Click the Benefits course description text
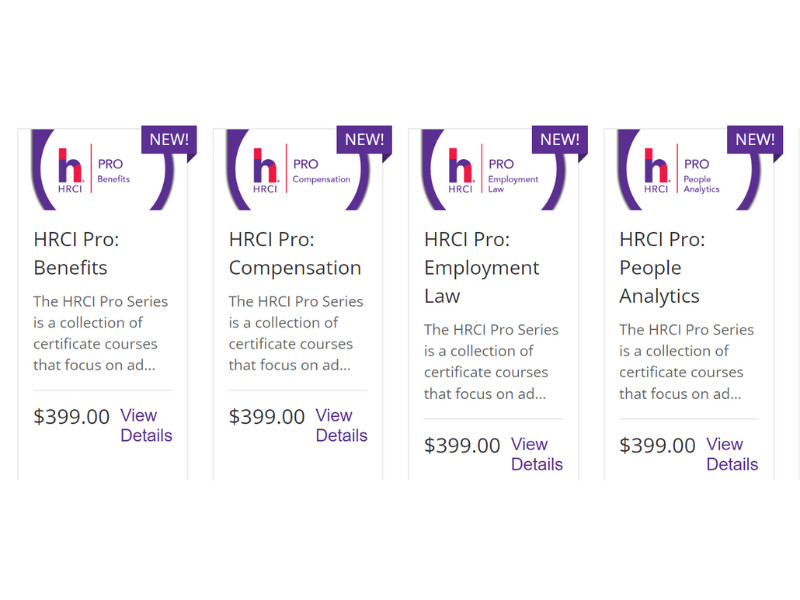 click(101, 332)
